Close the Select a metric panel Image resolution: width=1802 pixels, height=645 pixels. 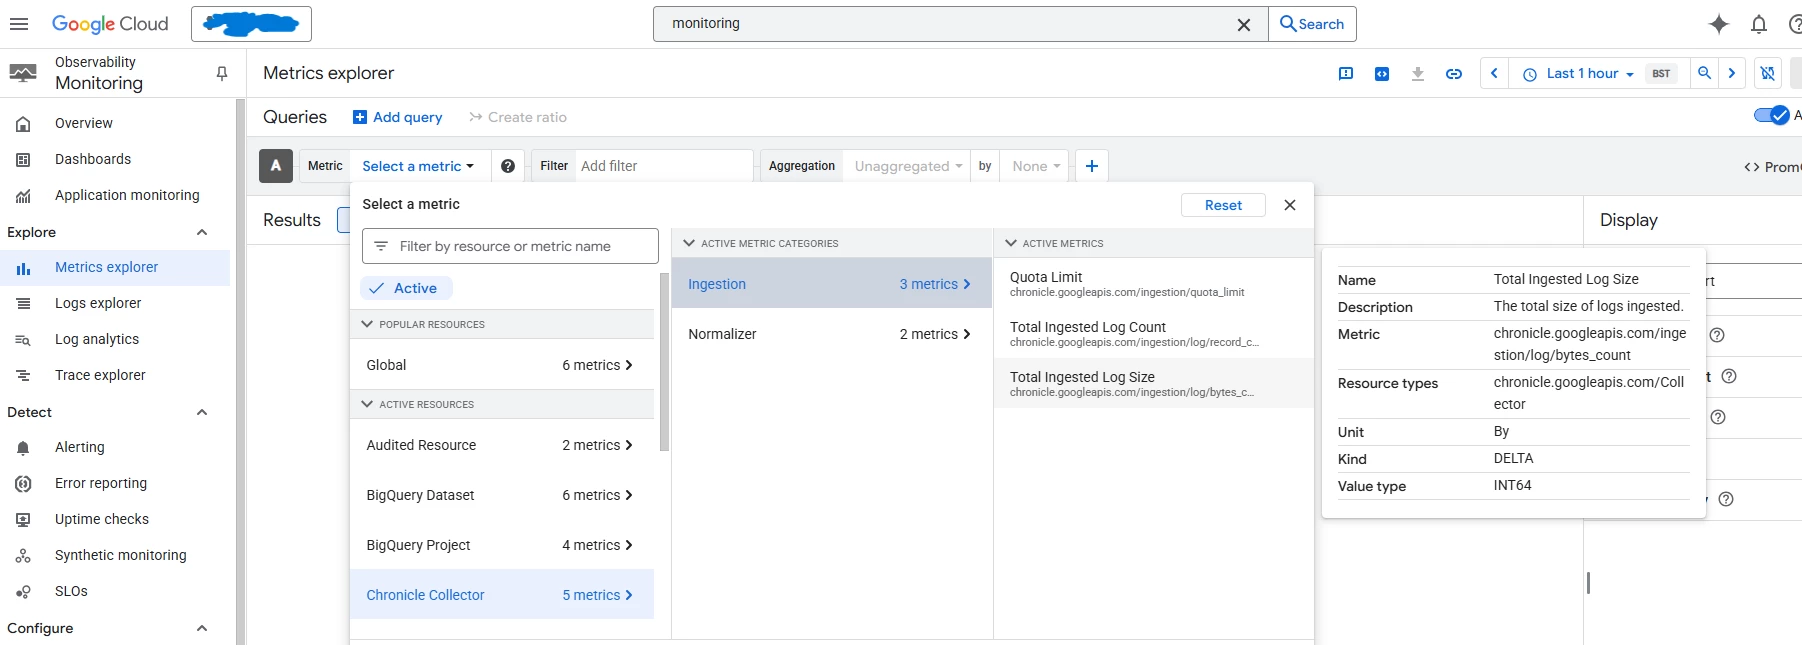click(x=1290, y=205)
